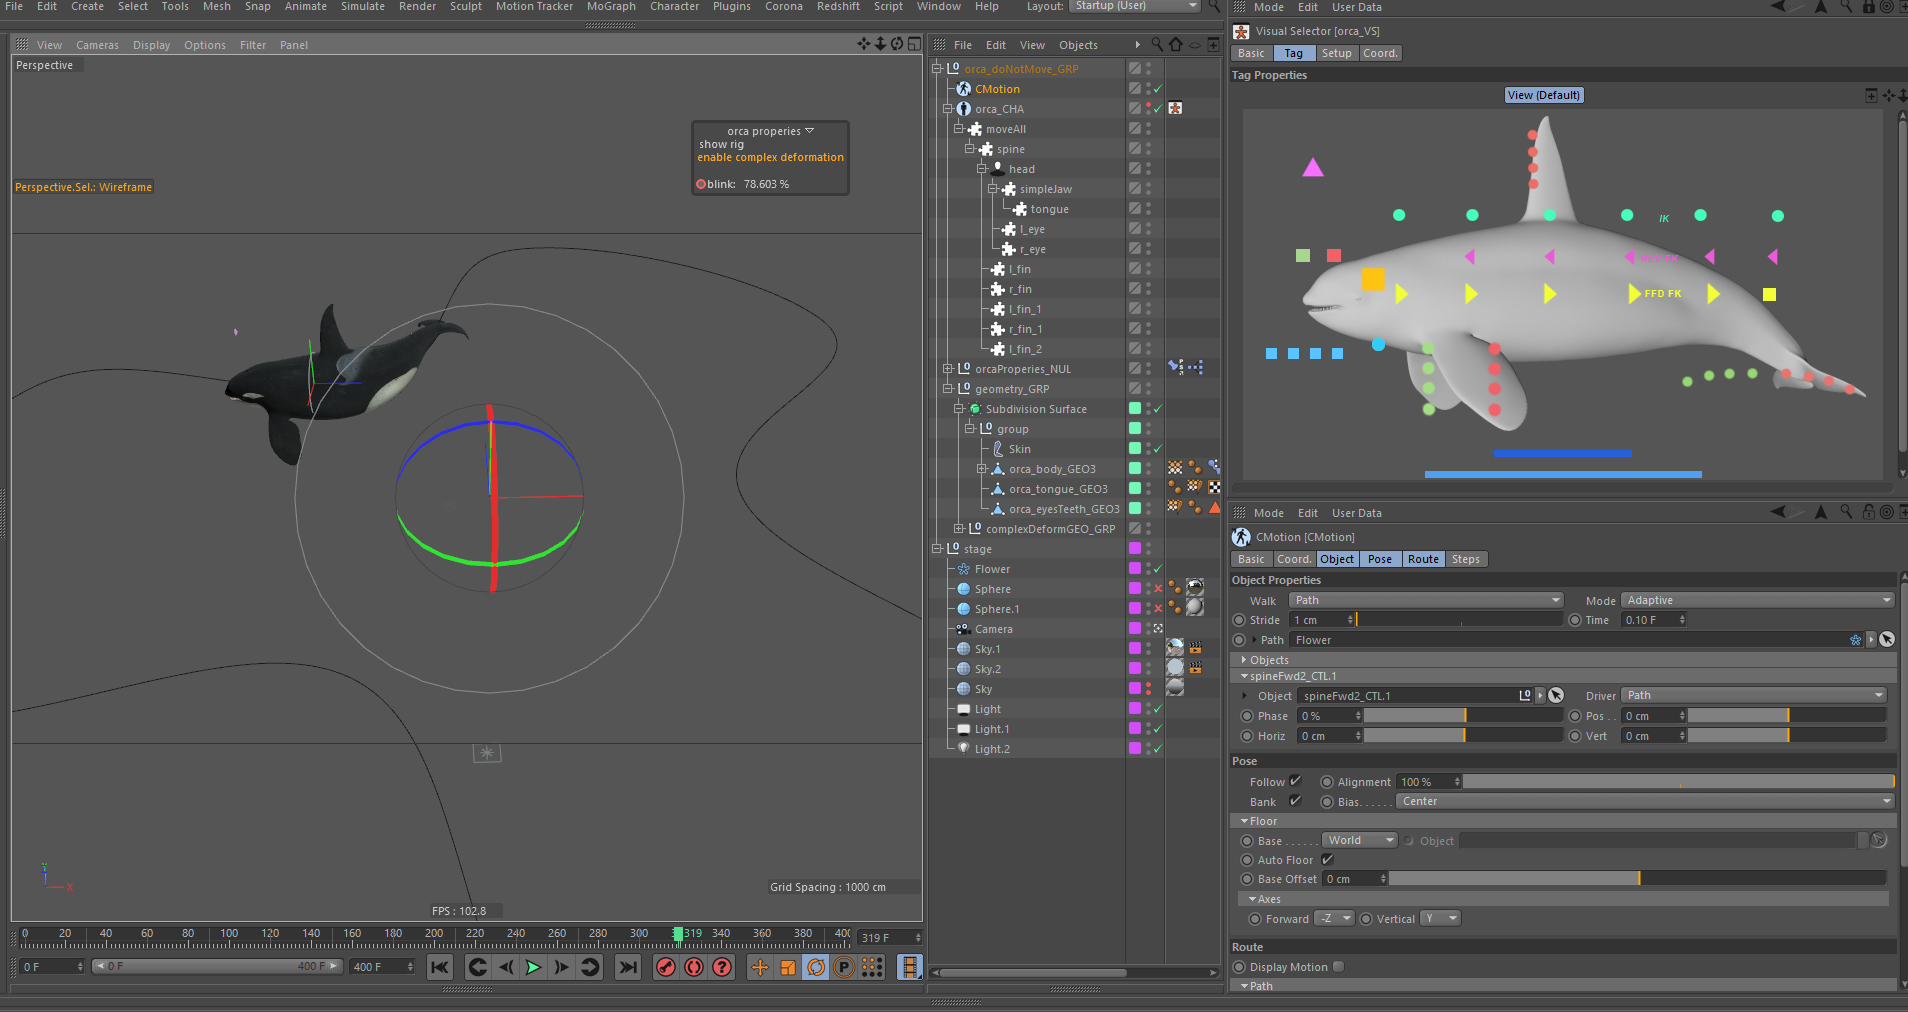Click the Go to End of animation icon
The height and width of the screenshot is (1012, 1908).
627,967
